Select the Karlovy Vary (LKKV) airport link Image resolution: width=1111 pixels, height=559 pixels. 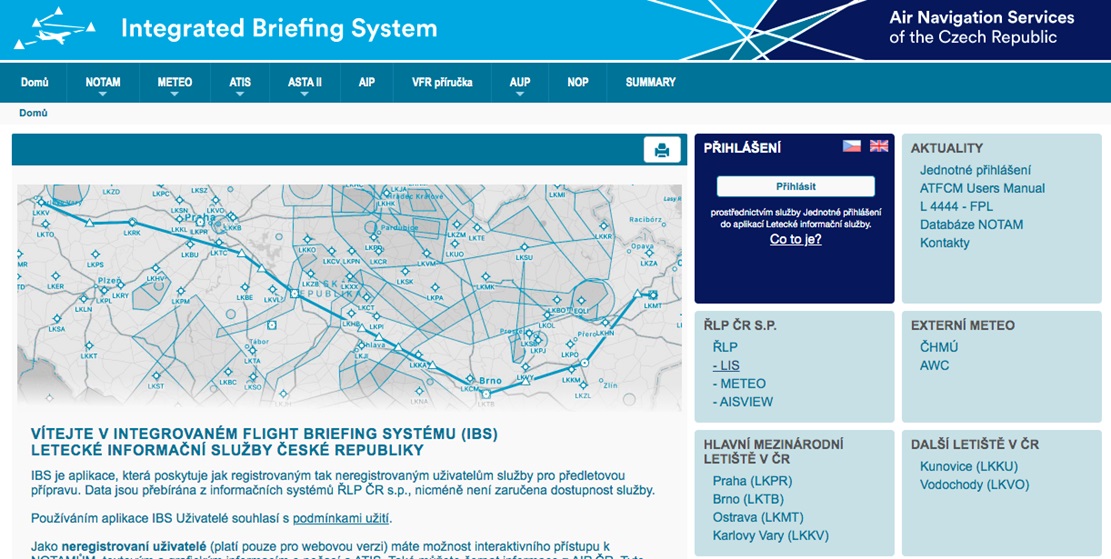click(x=771, y=536)
